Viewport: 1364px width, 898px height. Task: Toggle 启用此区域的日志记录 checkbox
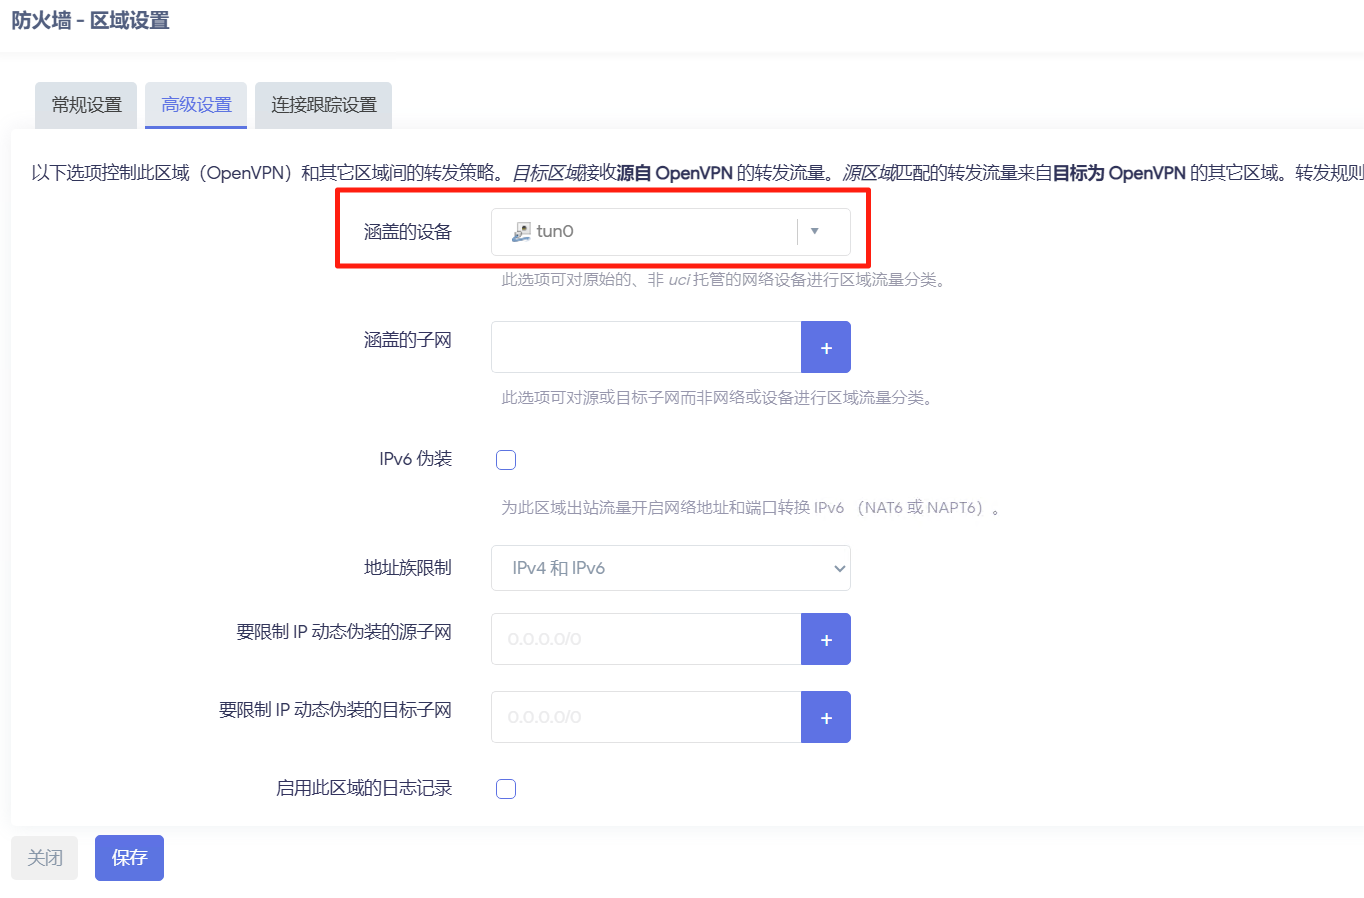(x=506, y=789)
